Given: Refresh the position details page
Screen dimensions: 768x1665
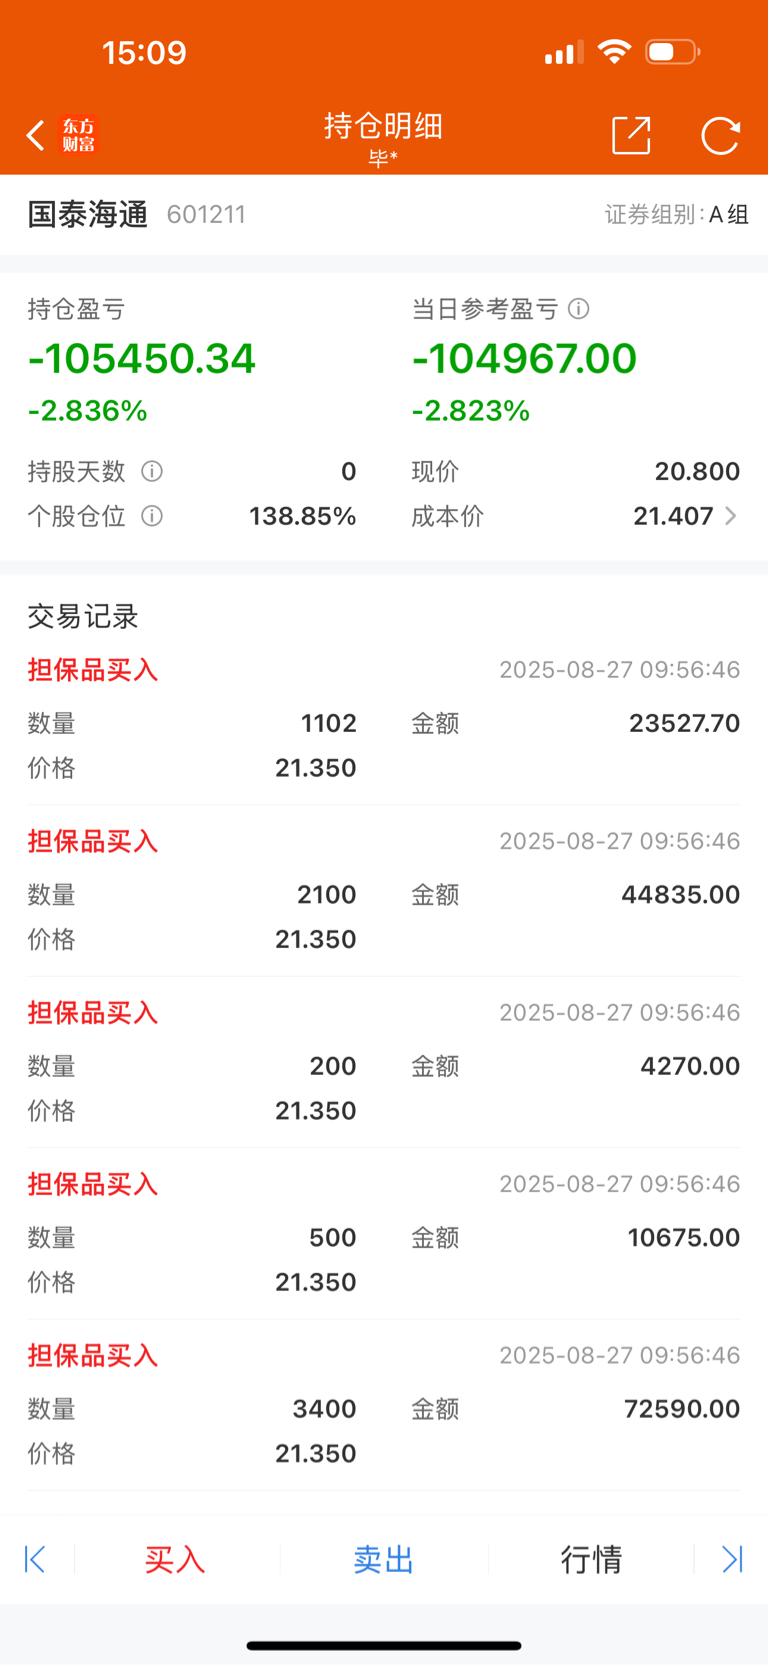Looking at the screenshot, I should click(x=720, y=135).
